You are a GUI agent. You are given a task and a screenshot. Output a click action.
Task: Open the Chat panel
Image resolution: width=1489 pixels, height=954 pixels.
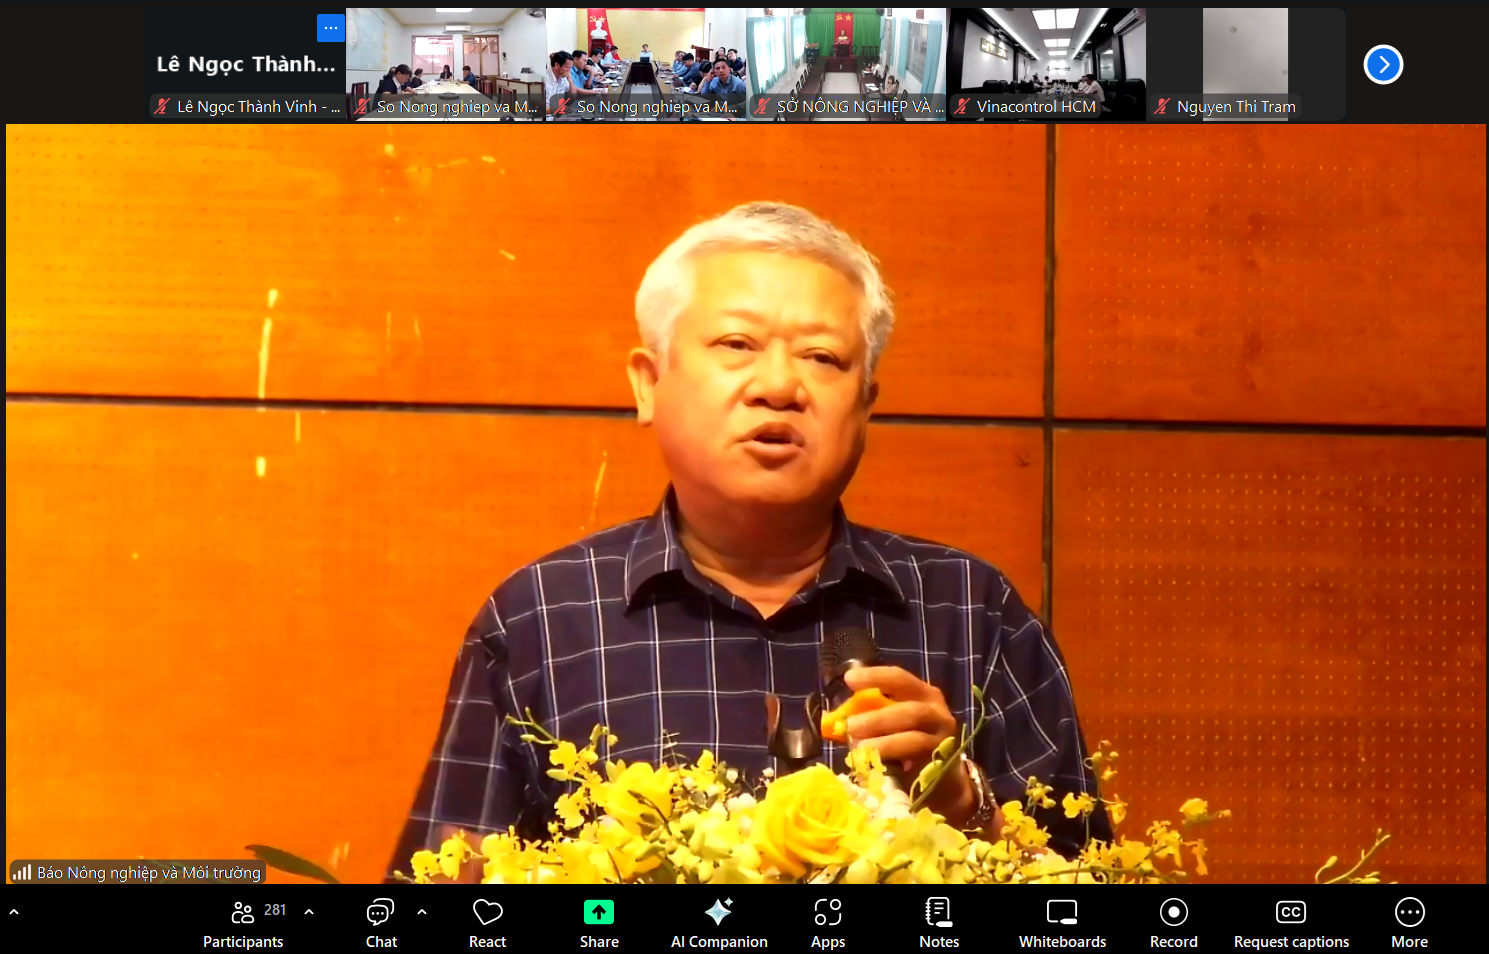[x=381, y=923]
